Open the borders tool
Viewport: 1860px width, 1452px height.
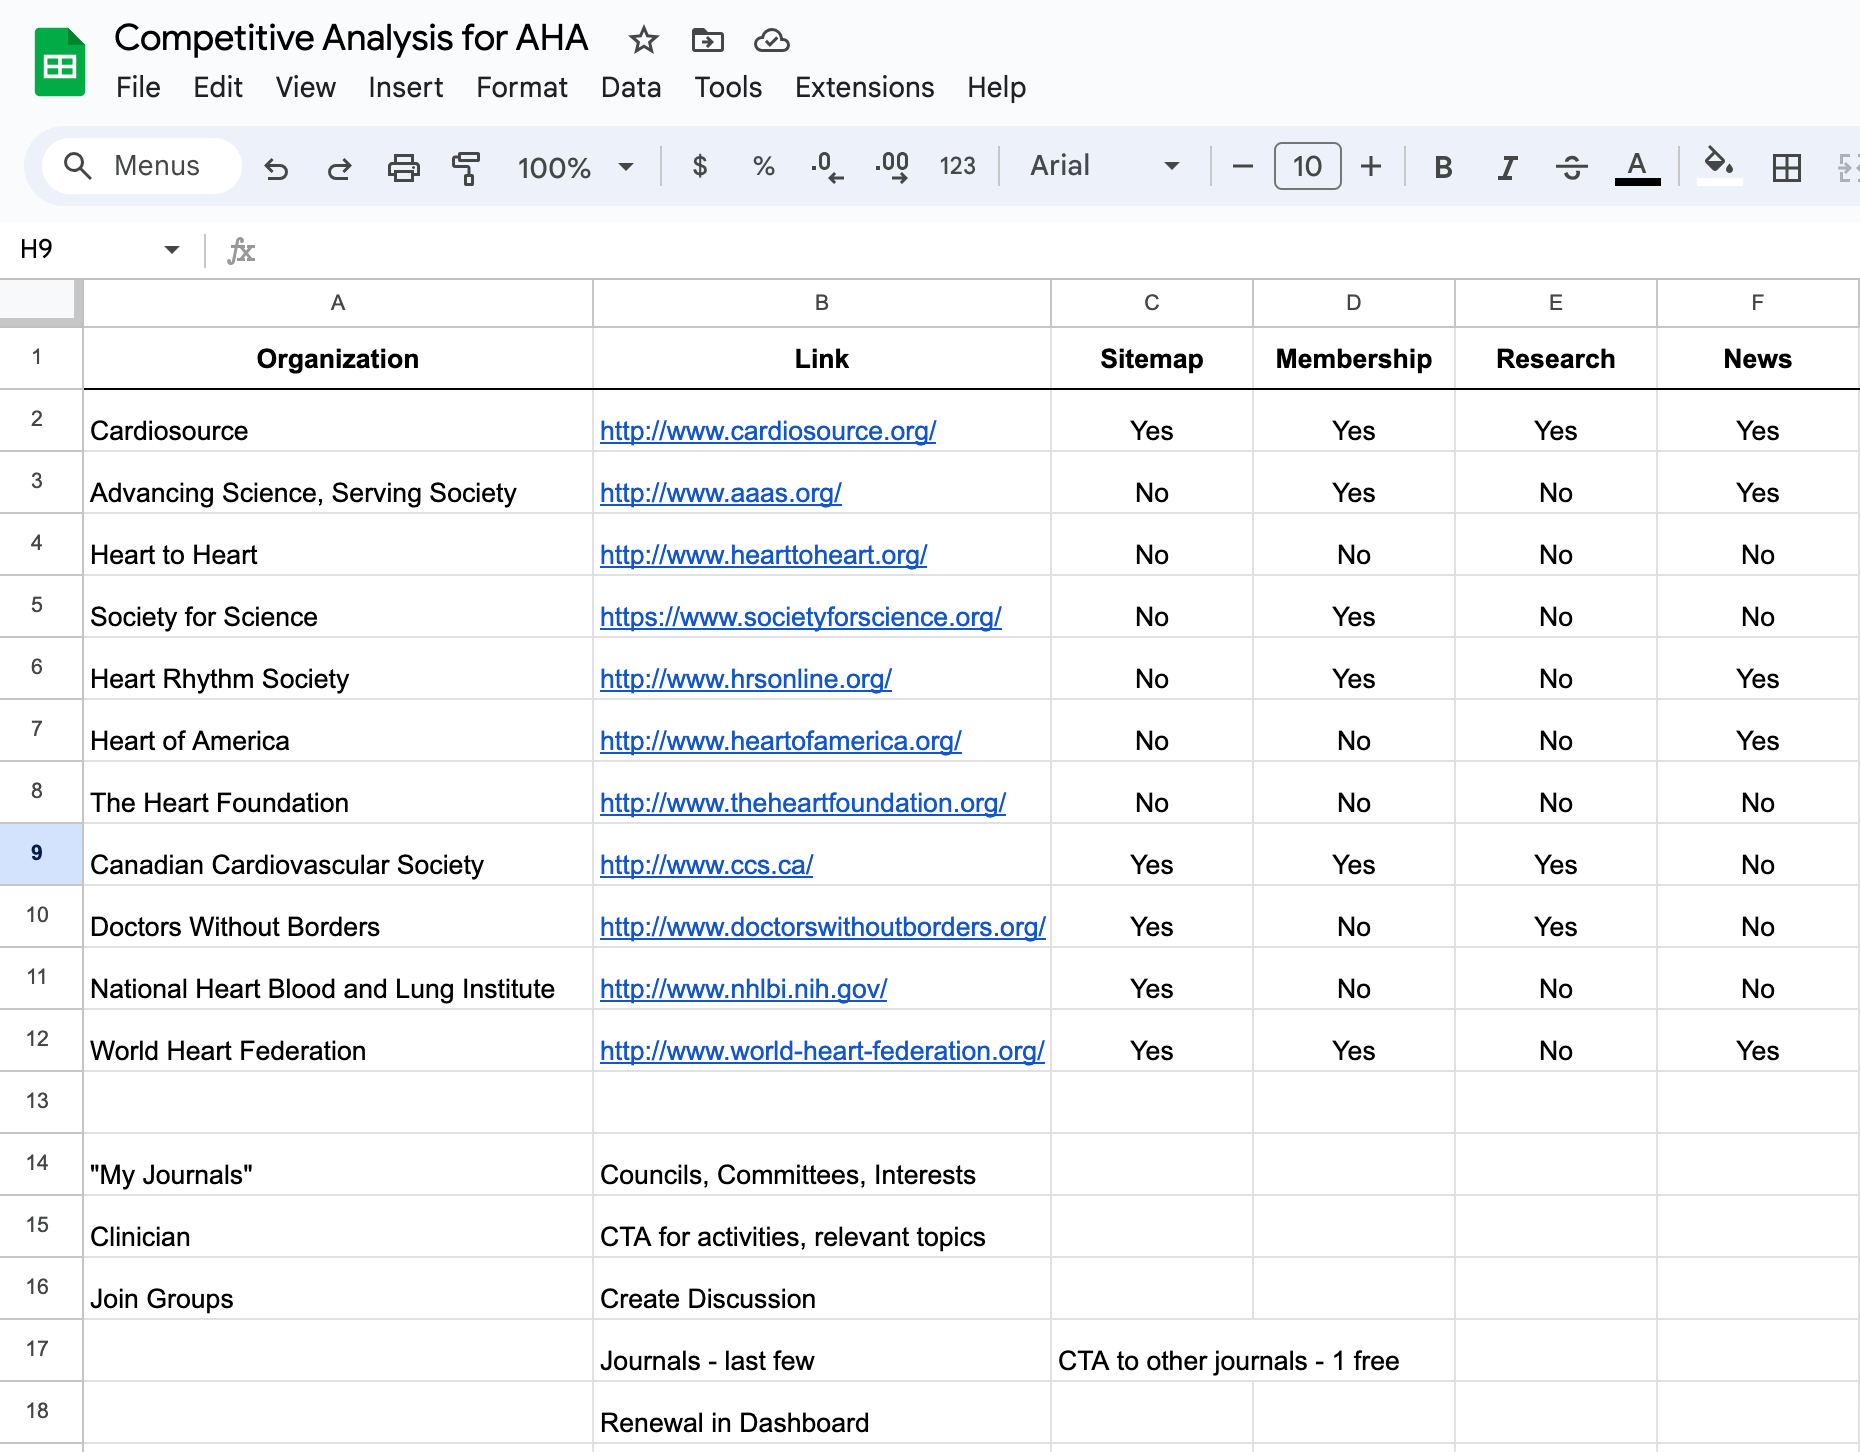1786,167
